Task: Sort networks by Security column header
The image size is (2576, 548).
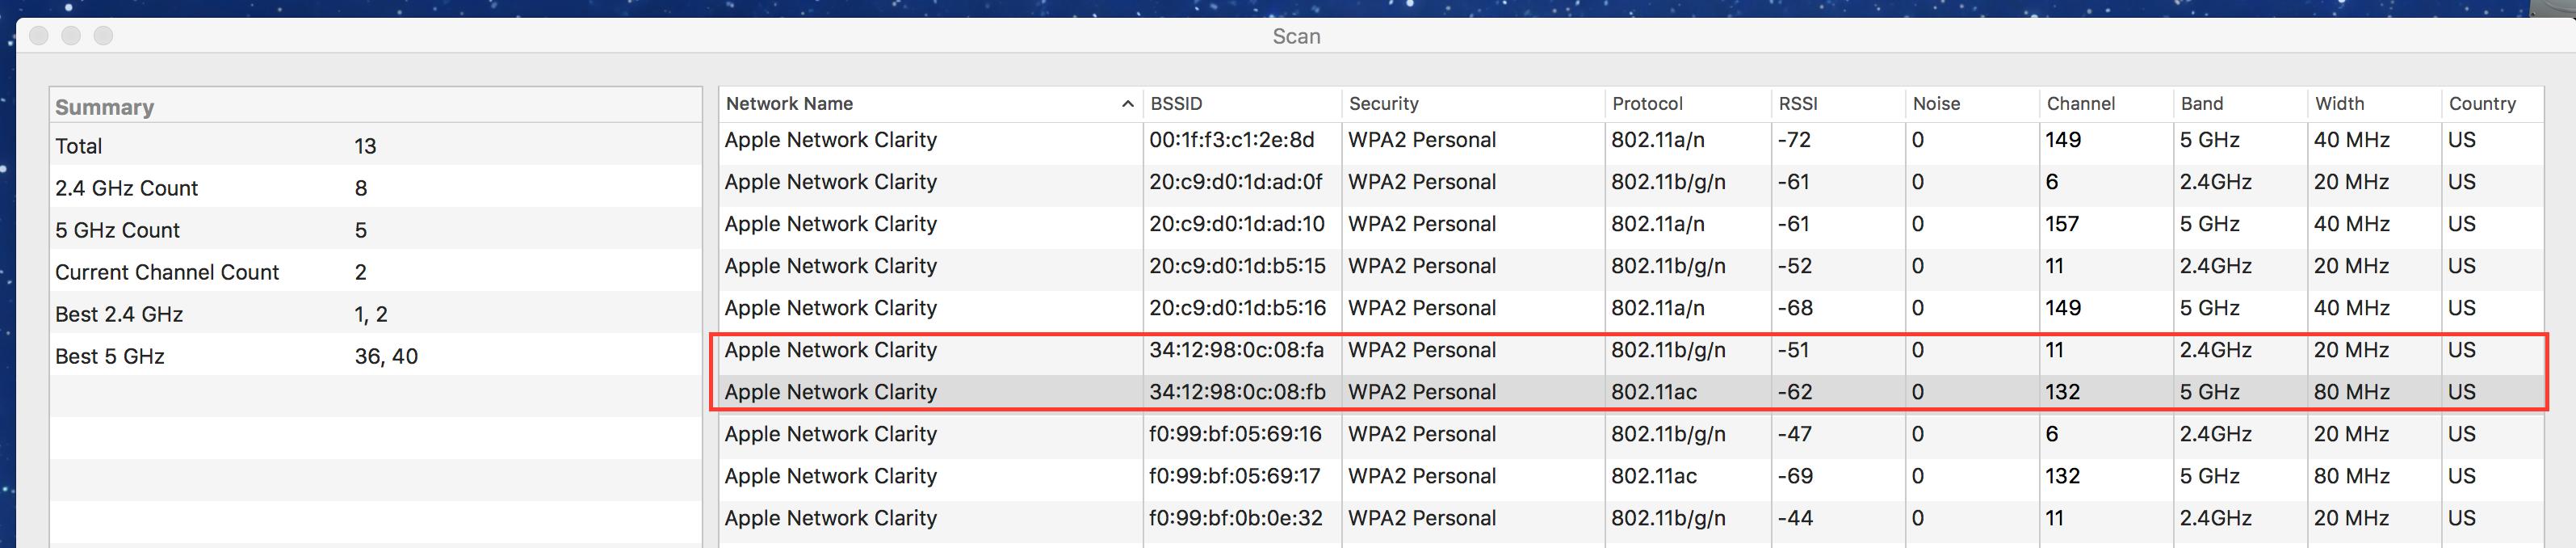Action: point(1385,103)
